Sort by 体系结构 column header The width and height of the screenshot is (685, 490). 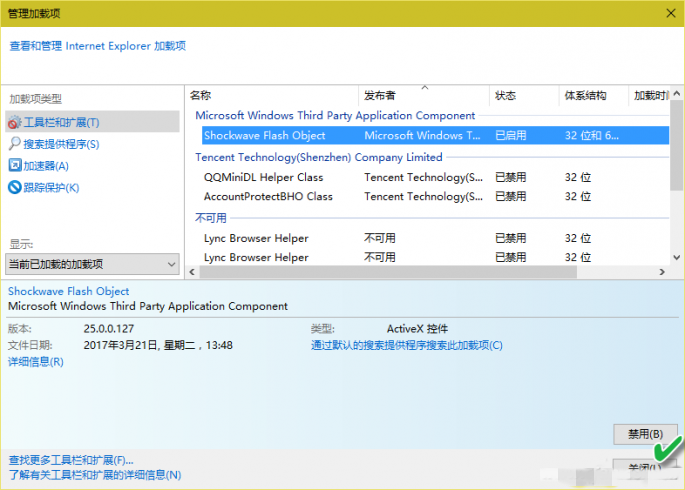(x=593, y=95)
